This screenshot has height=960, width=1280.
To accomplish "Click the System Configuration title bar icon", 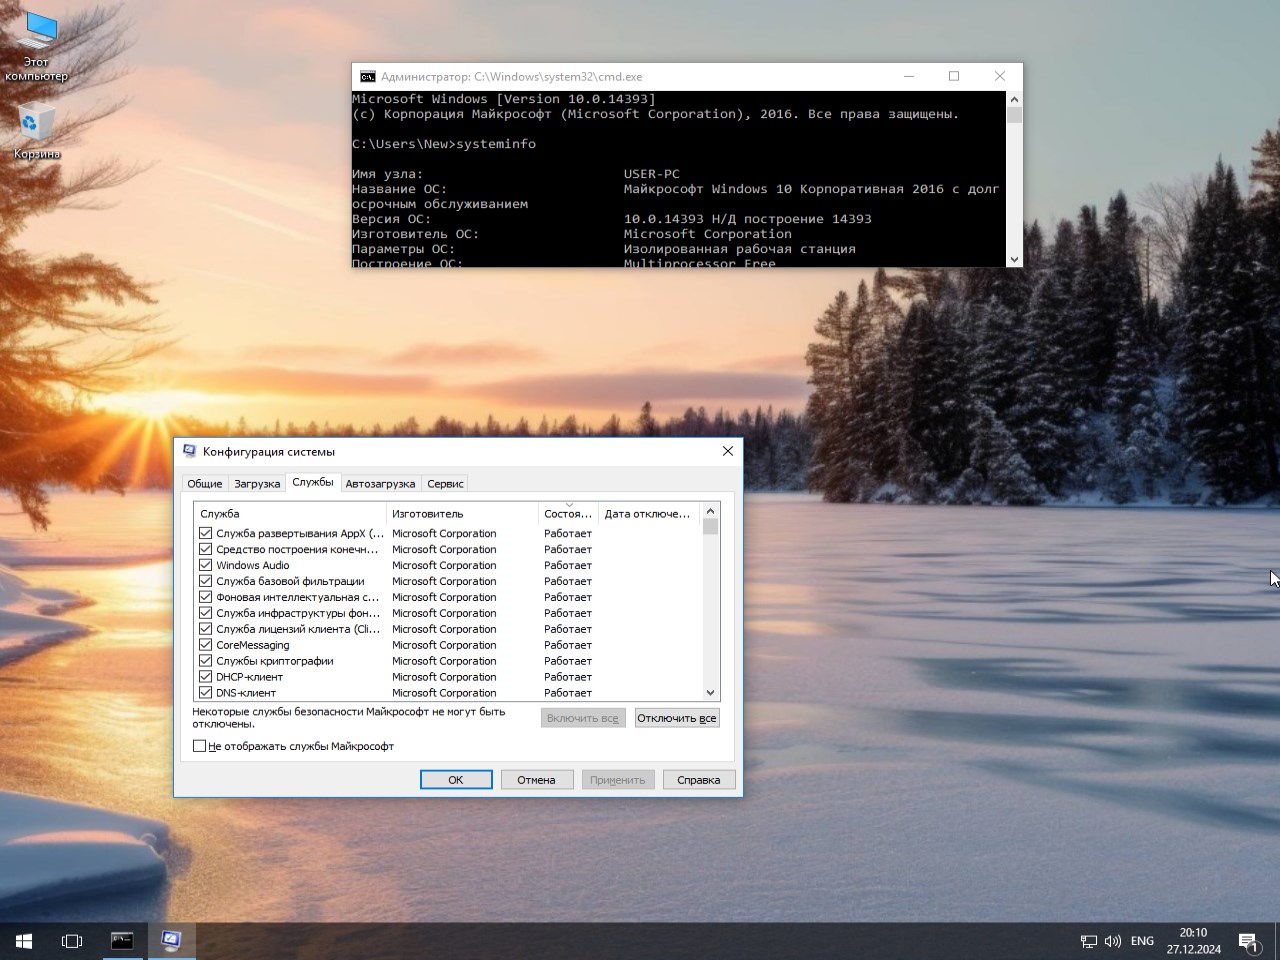I will click(x=189, y=451).
